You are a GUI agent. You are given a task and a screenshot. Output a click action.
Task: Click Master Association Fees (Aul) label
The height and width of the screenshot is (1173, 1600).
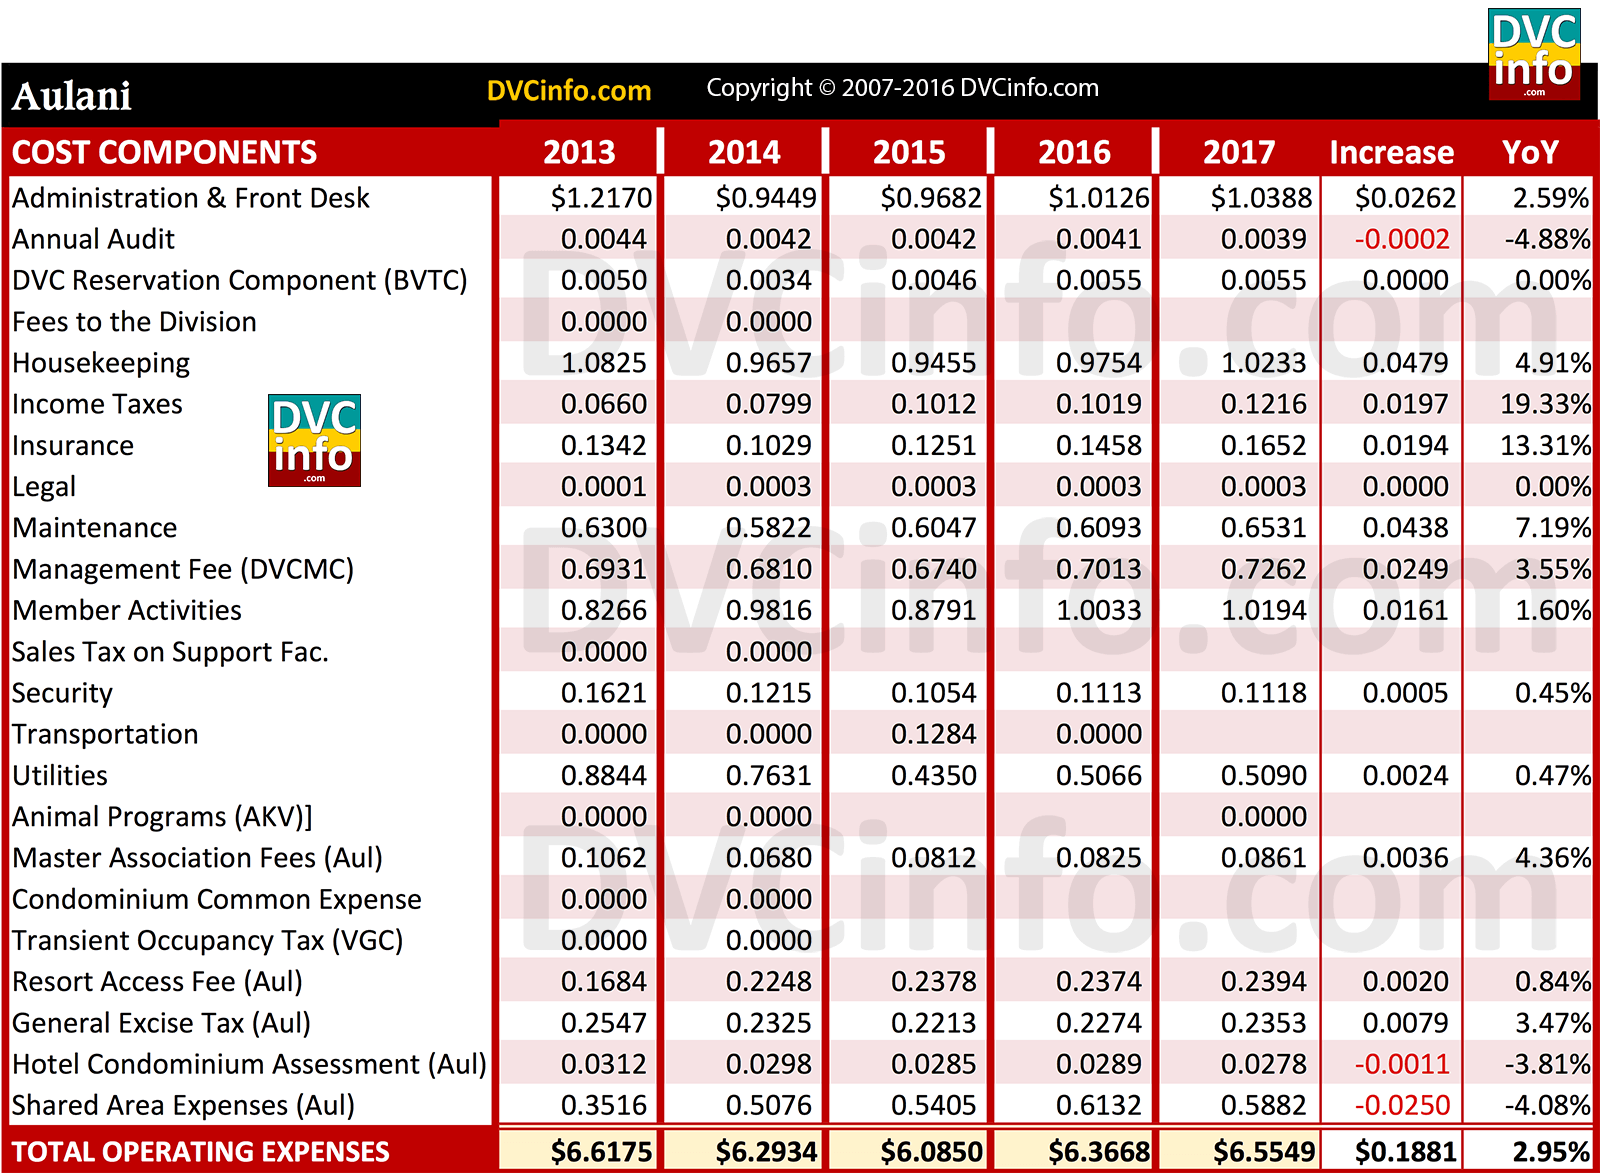point(197,858)
